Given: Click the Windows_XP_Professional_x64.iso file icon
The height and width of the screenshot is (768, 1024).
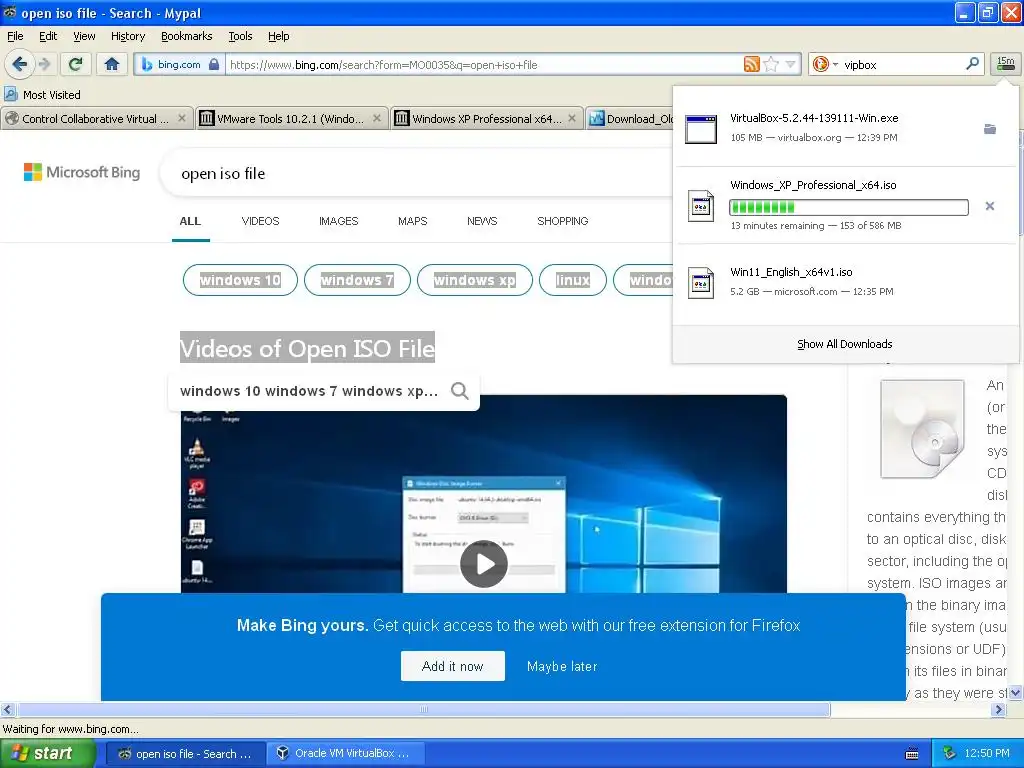Looking at the screenshot, I should coord(701,206).
